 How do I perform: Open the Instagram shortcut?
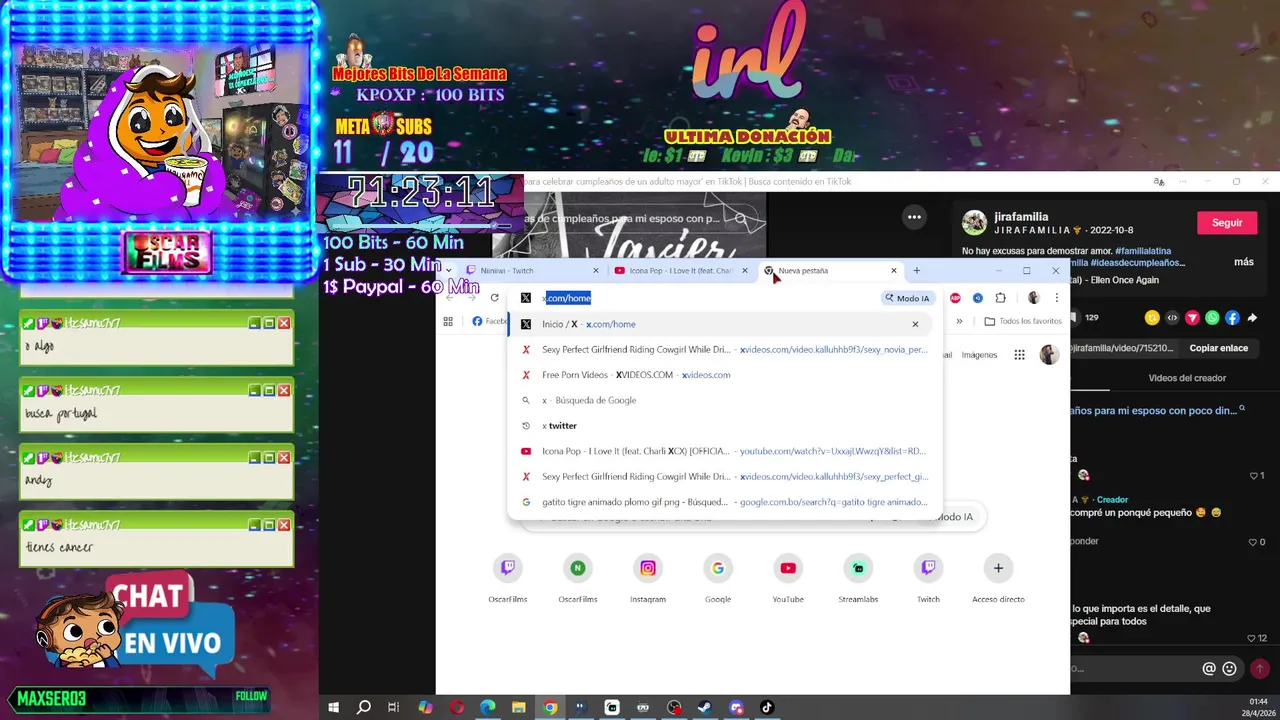648,578
